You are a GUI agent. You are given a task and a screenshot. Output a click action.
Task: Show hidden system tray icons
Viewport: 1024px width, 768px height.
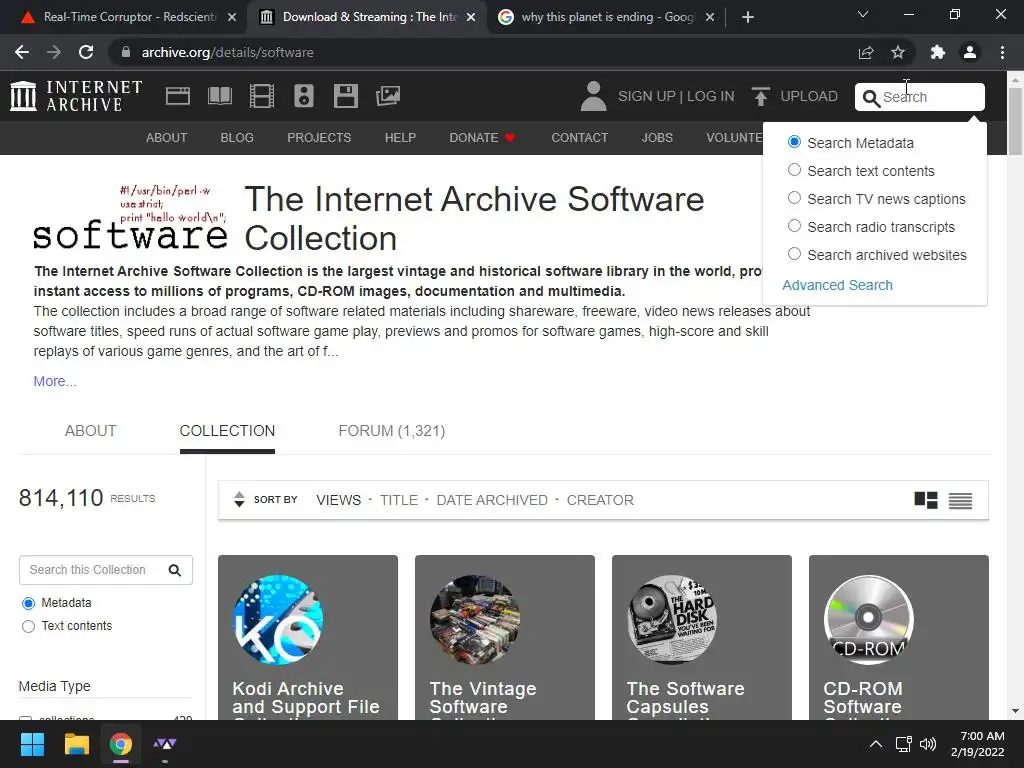[876, 744]
